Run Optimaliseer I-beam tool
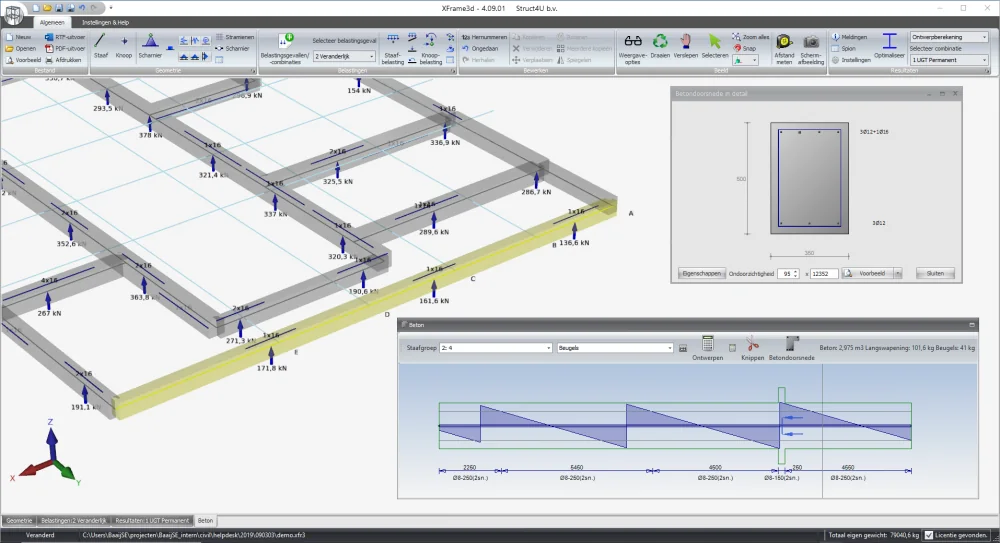The image size is (1000, 543). 889,46
